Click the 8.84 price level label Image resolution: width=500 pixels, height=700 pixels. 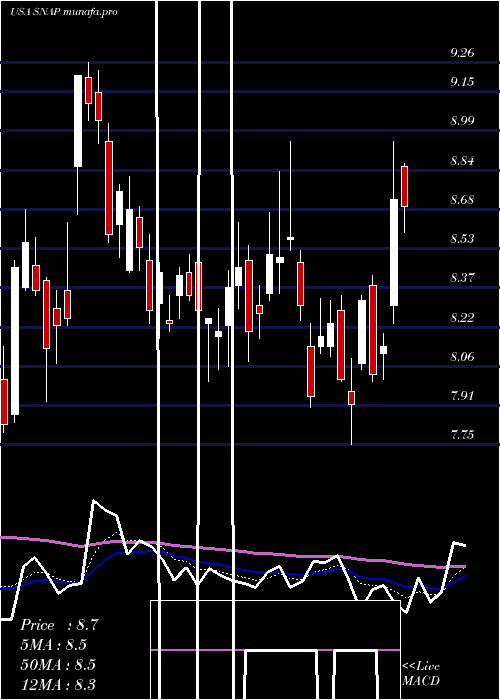(462, 161)
